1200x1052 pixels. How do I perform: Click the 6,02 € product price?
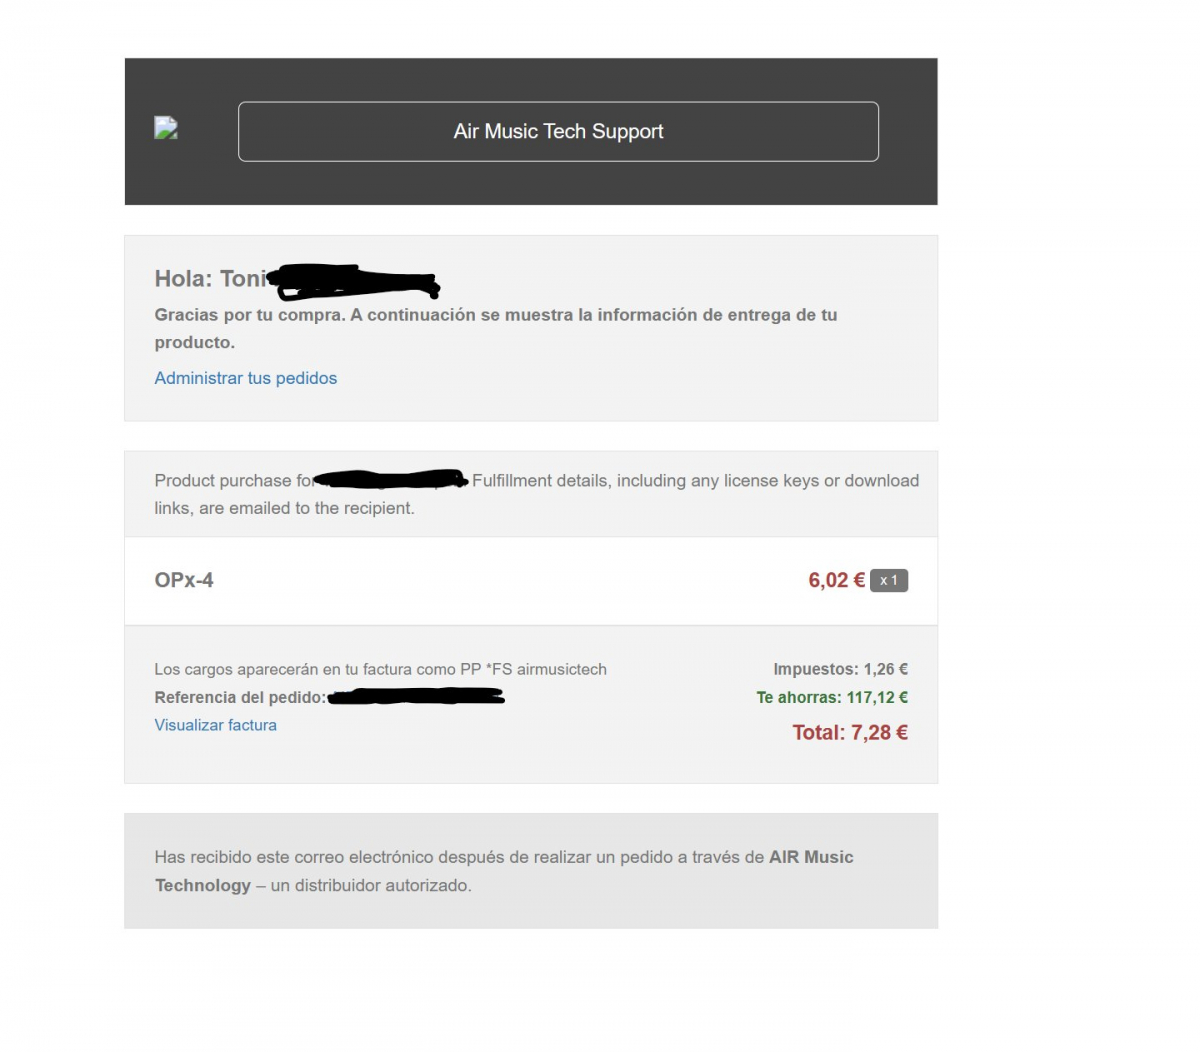(836, 580)
